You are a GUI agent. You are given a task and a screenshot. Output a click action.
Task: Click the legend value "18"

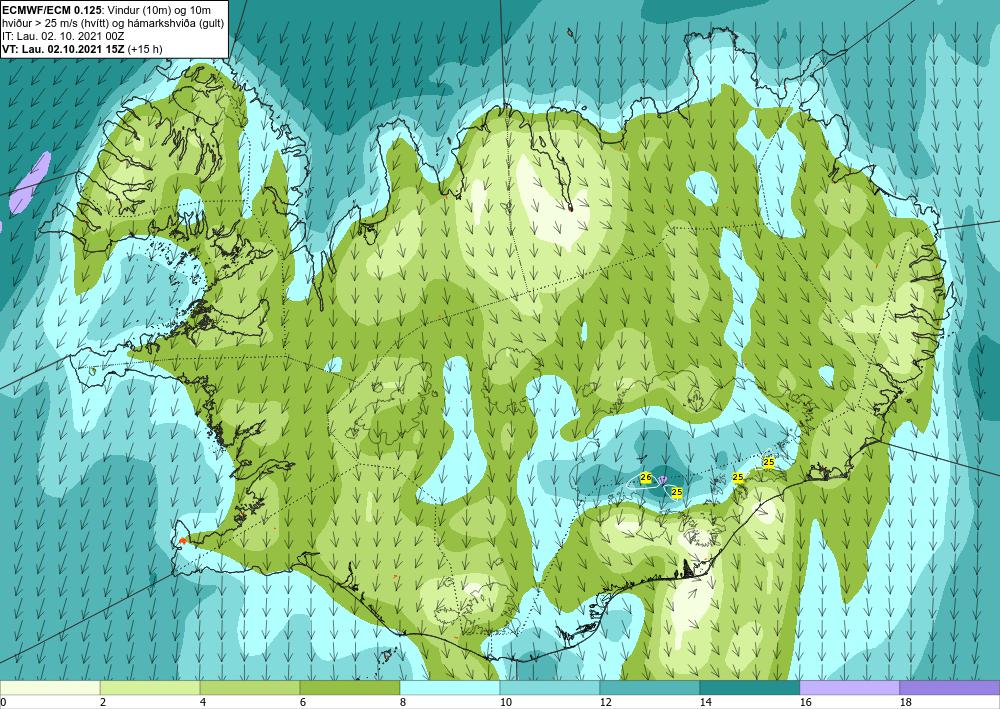click(906, 702)
